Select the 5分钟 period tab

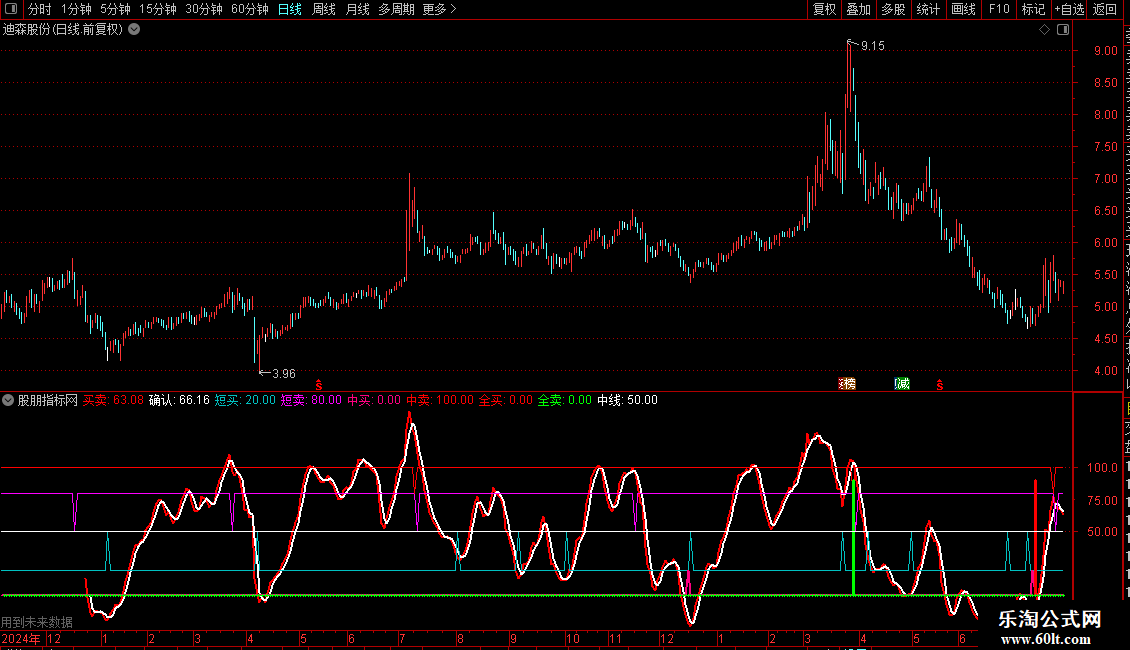coord(115,9)
